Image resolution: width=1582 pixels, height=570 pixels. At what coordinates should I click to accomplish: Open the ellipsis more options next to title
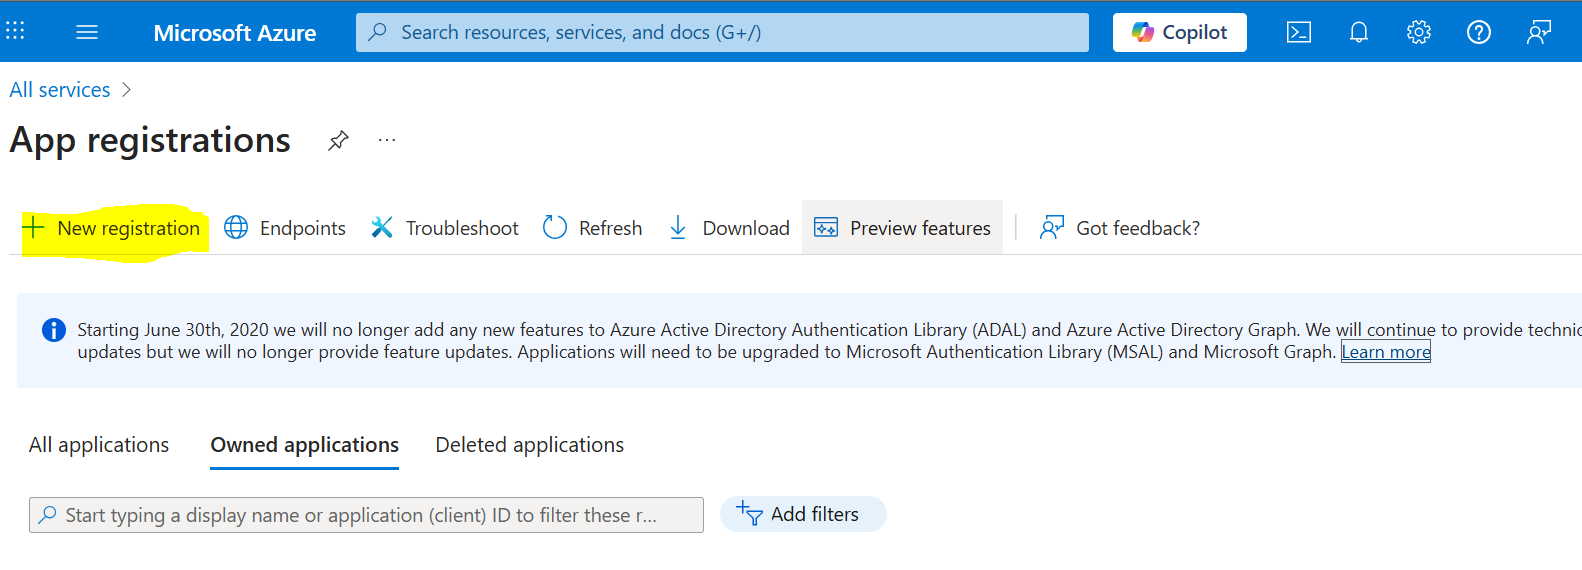387,140
